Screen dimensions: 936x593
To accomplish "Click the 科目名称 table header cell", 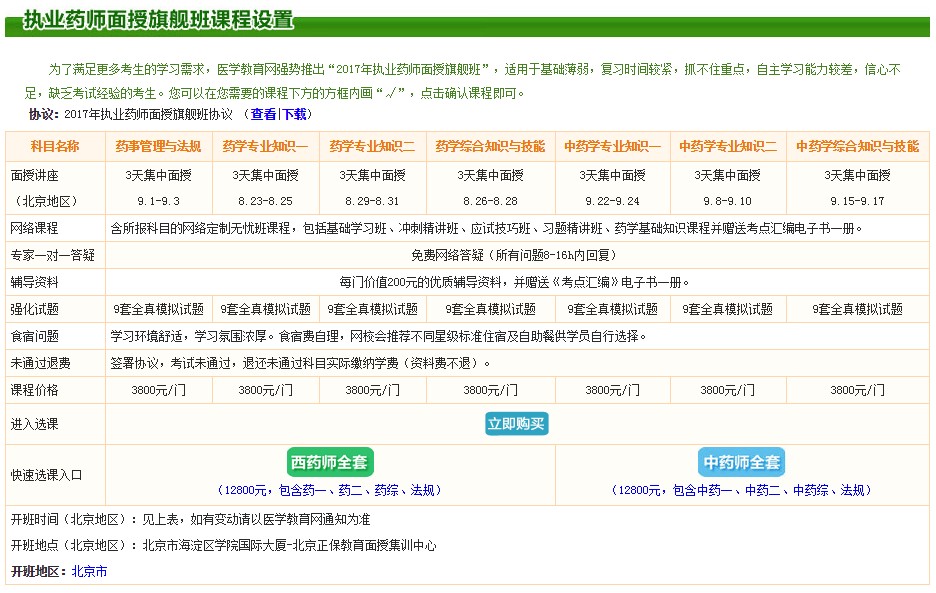I will (x=55, y=144).
